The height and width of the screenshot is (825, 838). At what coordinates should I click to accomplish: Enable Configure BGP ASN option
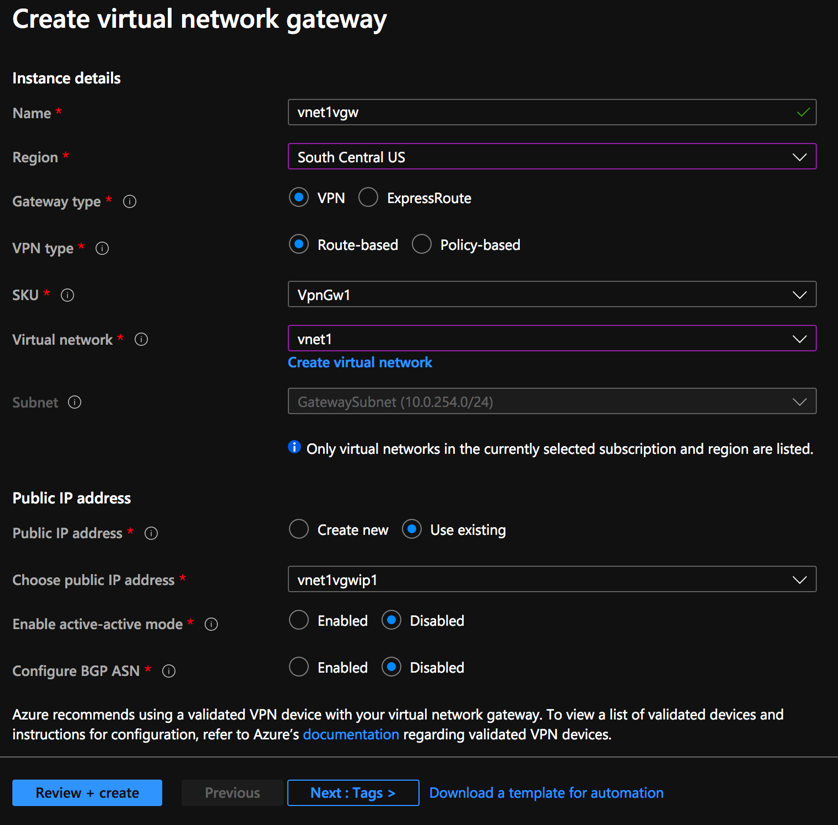[x=299, y=667]
